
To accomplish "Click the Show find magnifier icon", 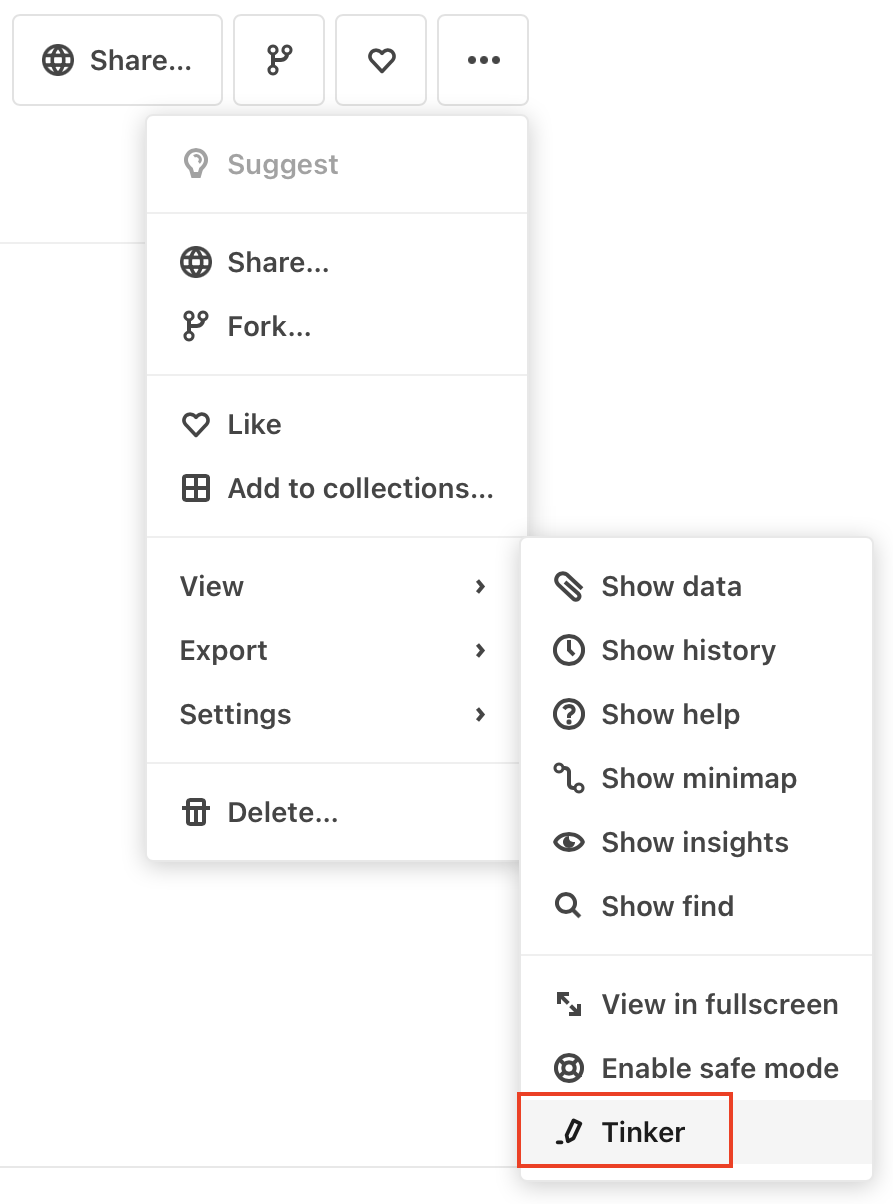I will pos(568,906).
